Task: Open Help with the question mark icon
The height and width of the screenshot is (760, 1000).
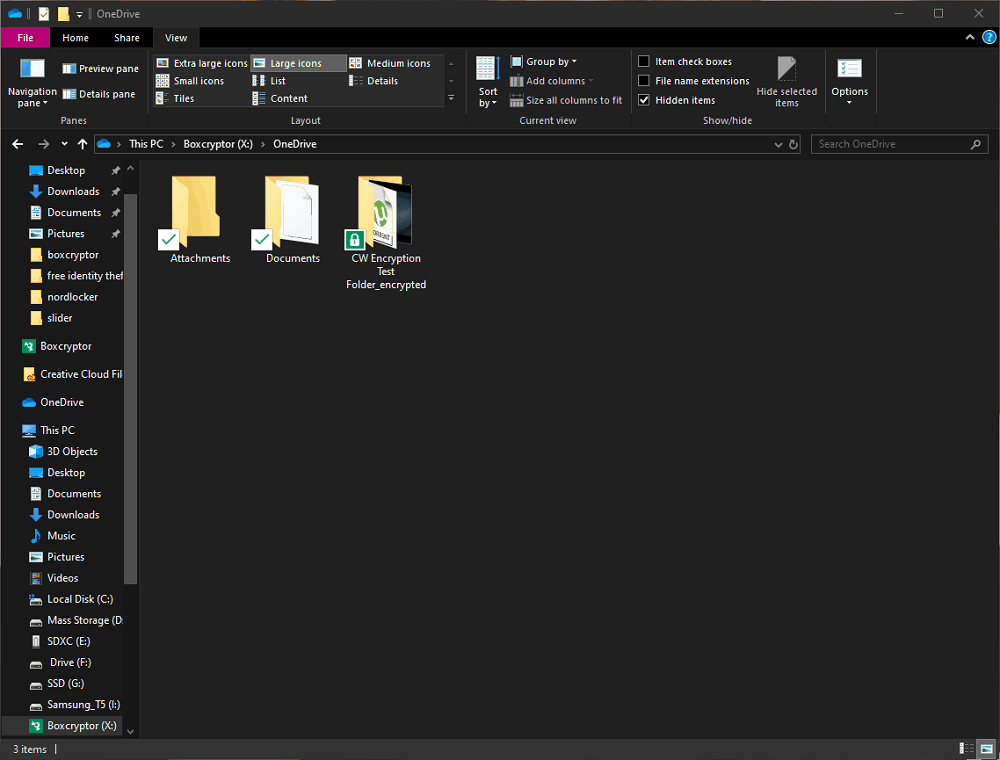Action: [989, 38]
